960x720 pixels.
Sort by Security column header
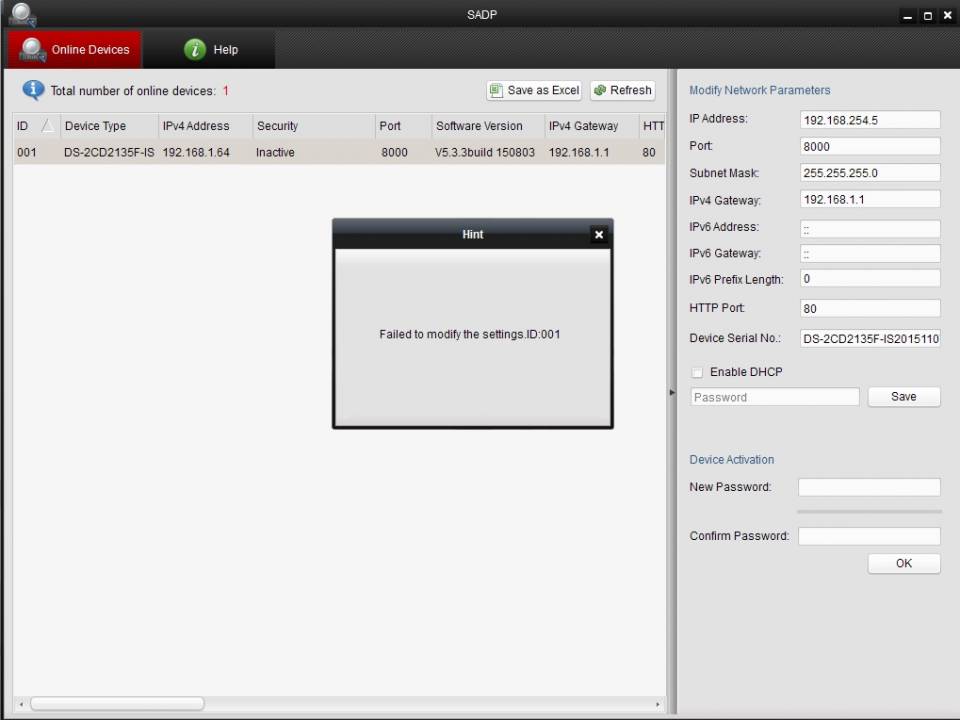tap(313, 126)
